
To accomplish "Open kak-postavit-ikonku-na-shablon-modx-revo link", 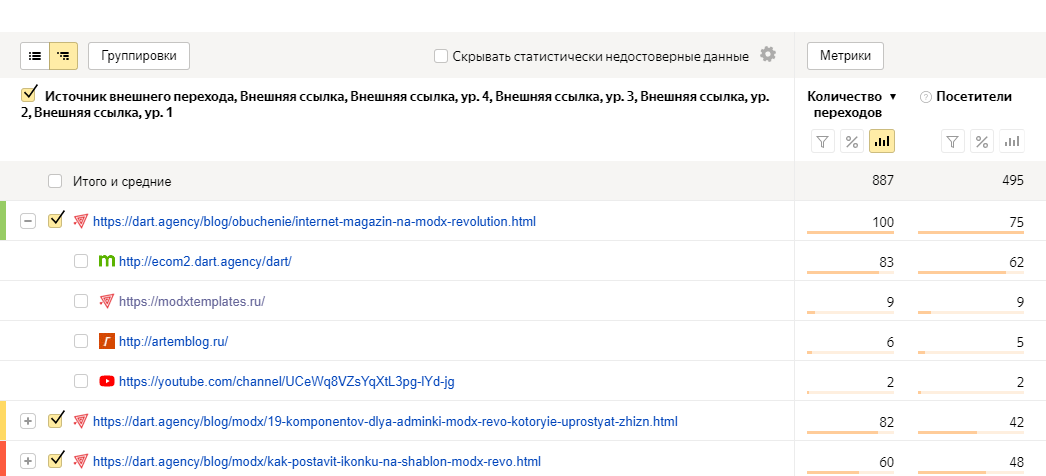I will tap(317, 461).
